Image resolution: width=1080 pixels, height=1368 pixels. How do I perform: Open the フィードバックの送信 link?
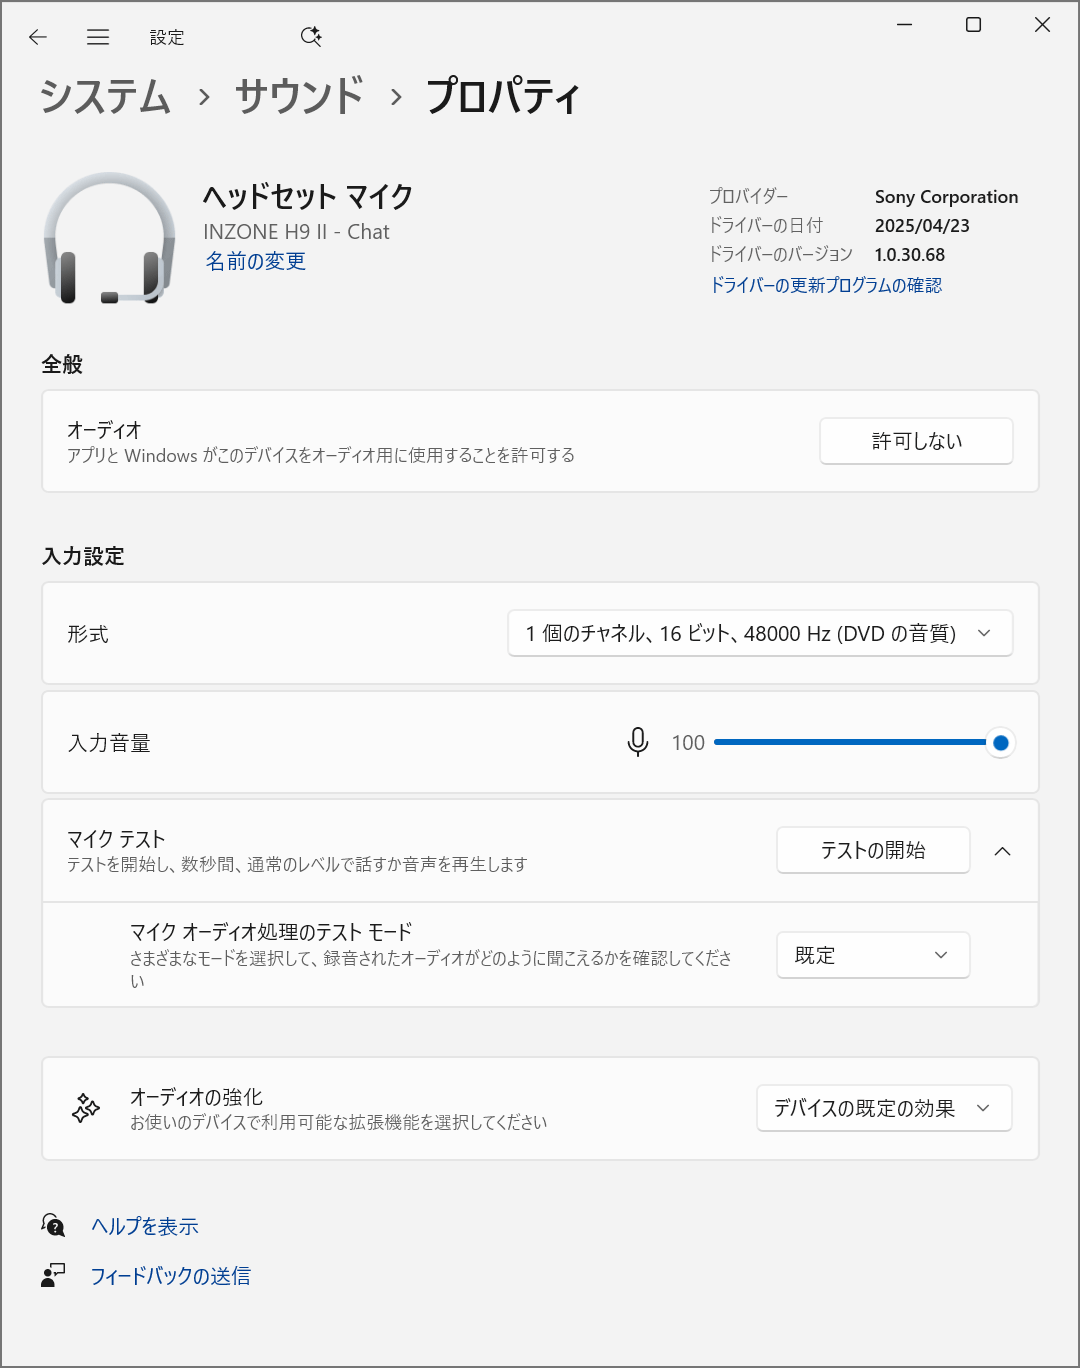(x=170, y=1276)
